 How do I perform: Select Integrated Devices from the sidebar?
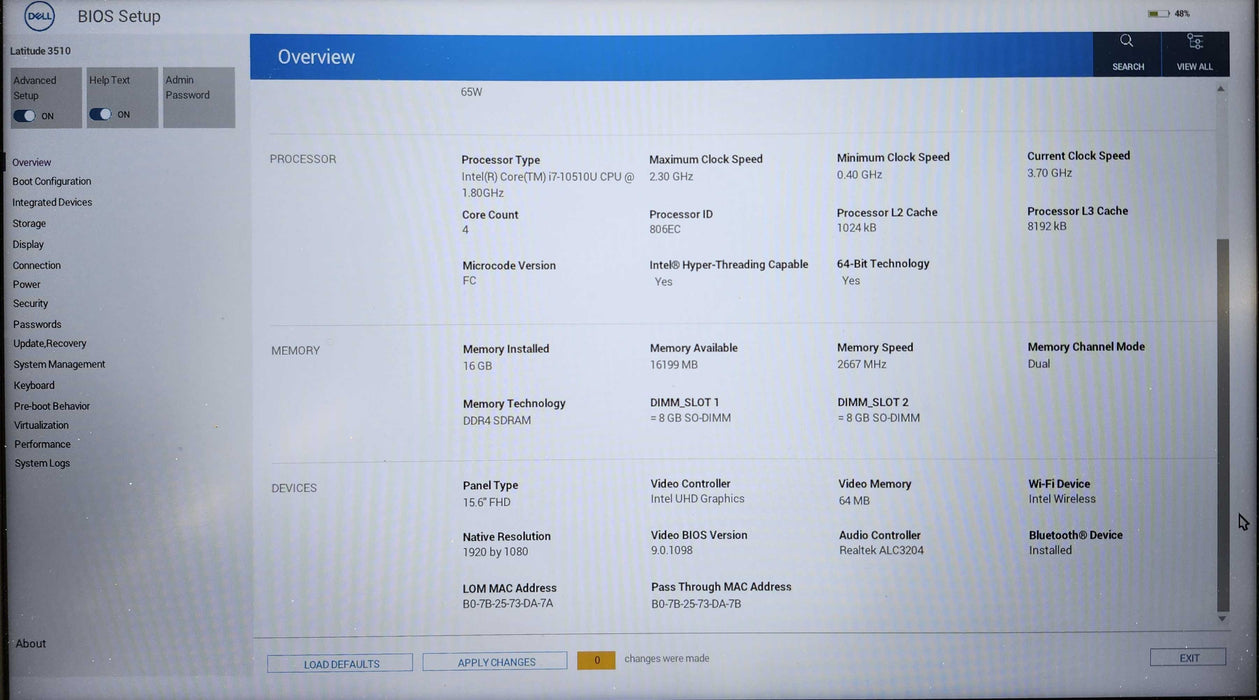click(52, 201)
